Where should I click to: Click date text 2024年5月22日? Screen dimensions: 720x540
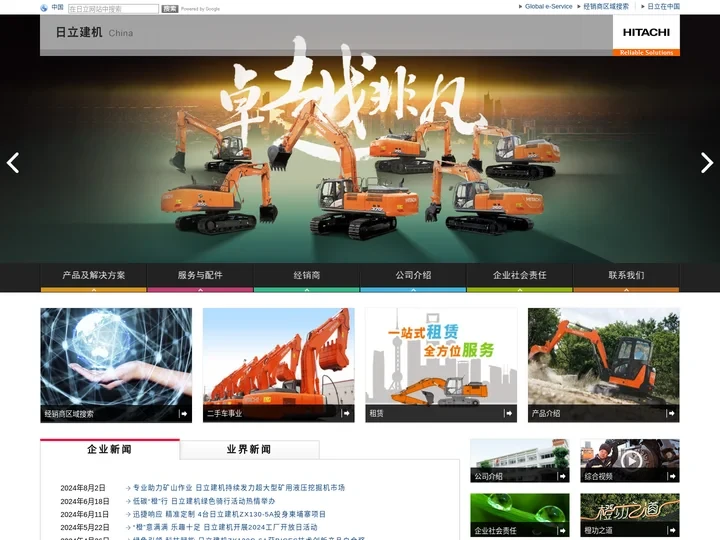(x=85, y=527)
